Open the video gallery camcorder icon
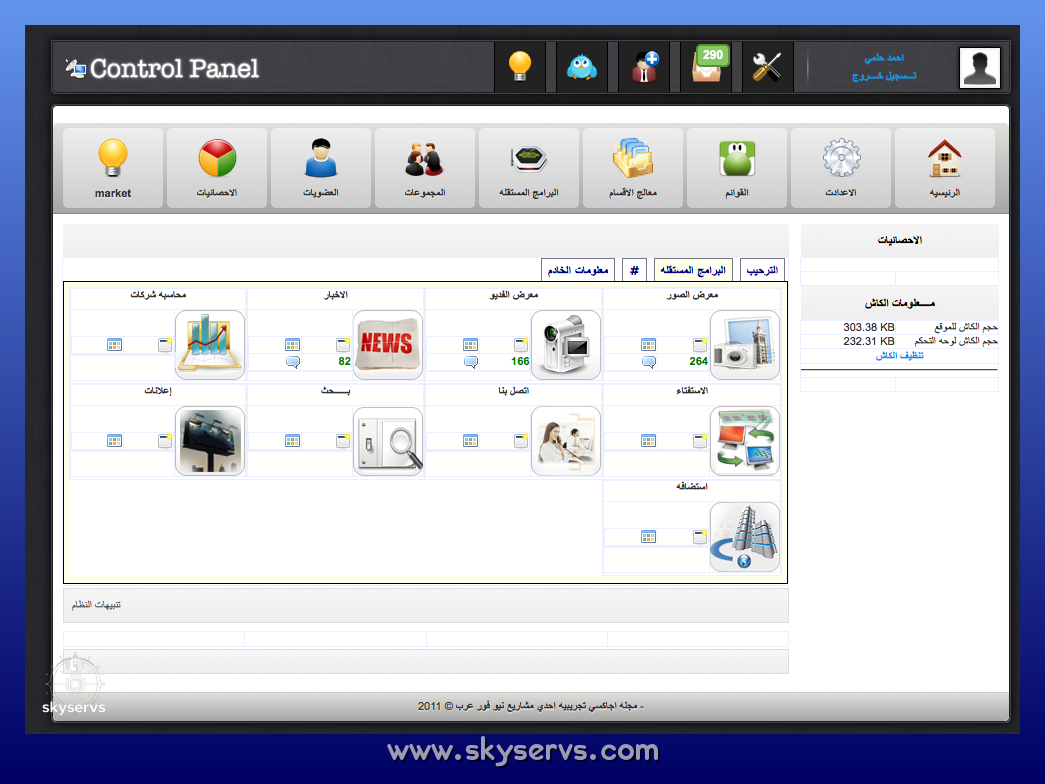 point(566,344)
